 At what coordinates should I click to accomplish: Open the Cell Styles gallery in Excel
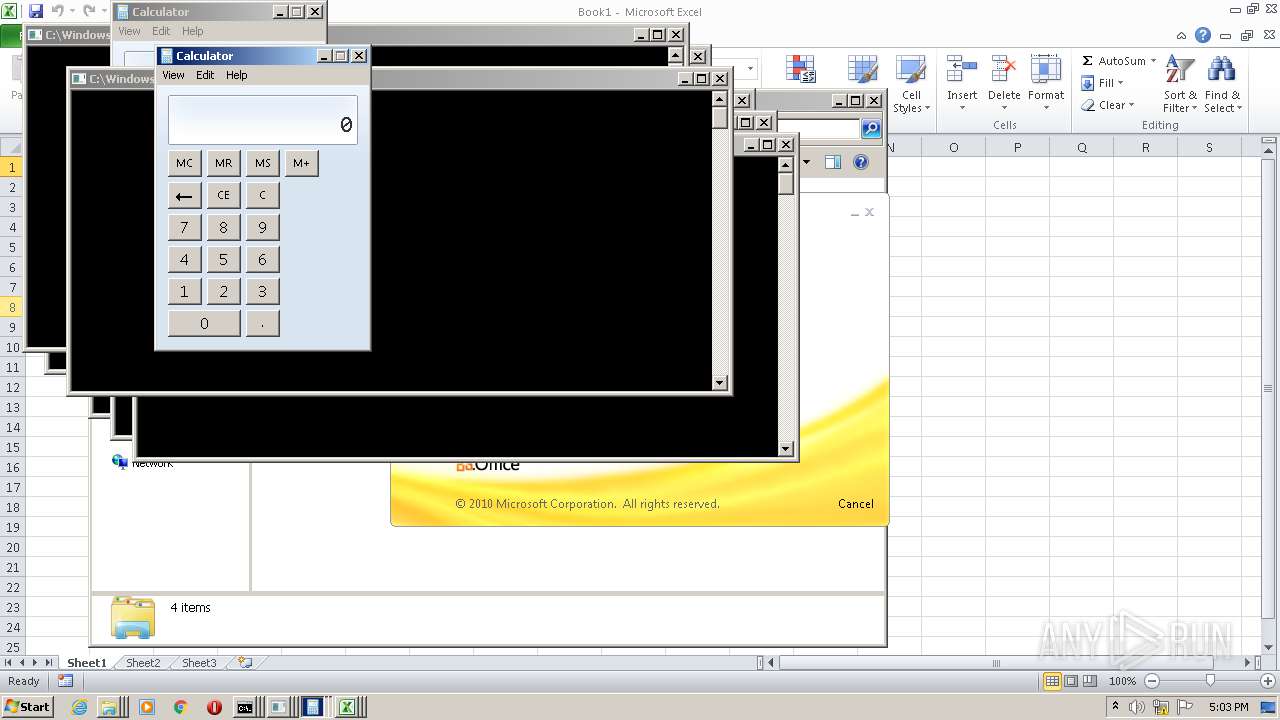[x=910, y=85]
